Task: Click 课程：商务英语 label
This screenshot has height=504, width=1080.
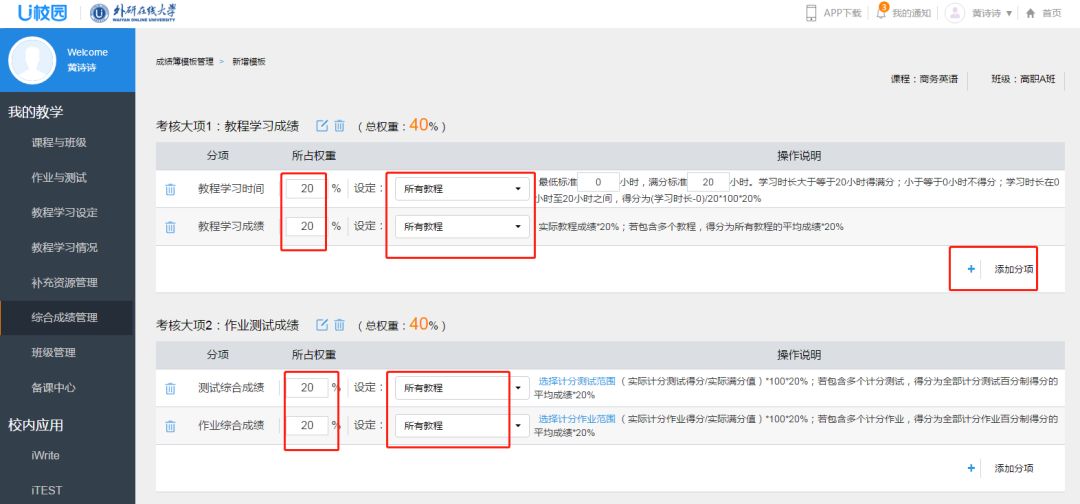Action: (x=924, y=79)
